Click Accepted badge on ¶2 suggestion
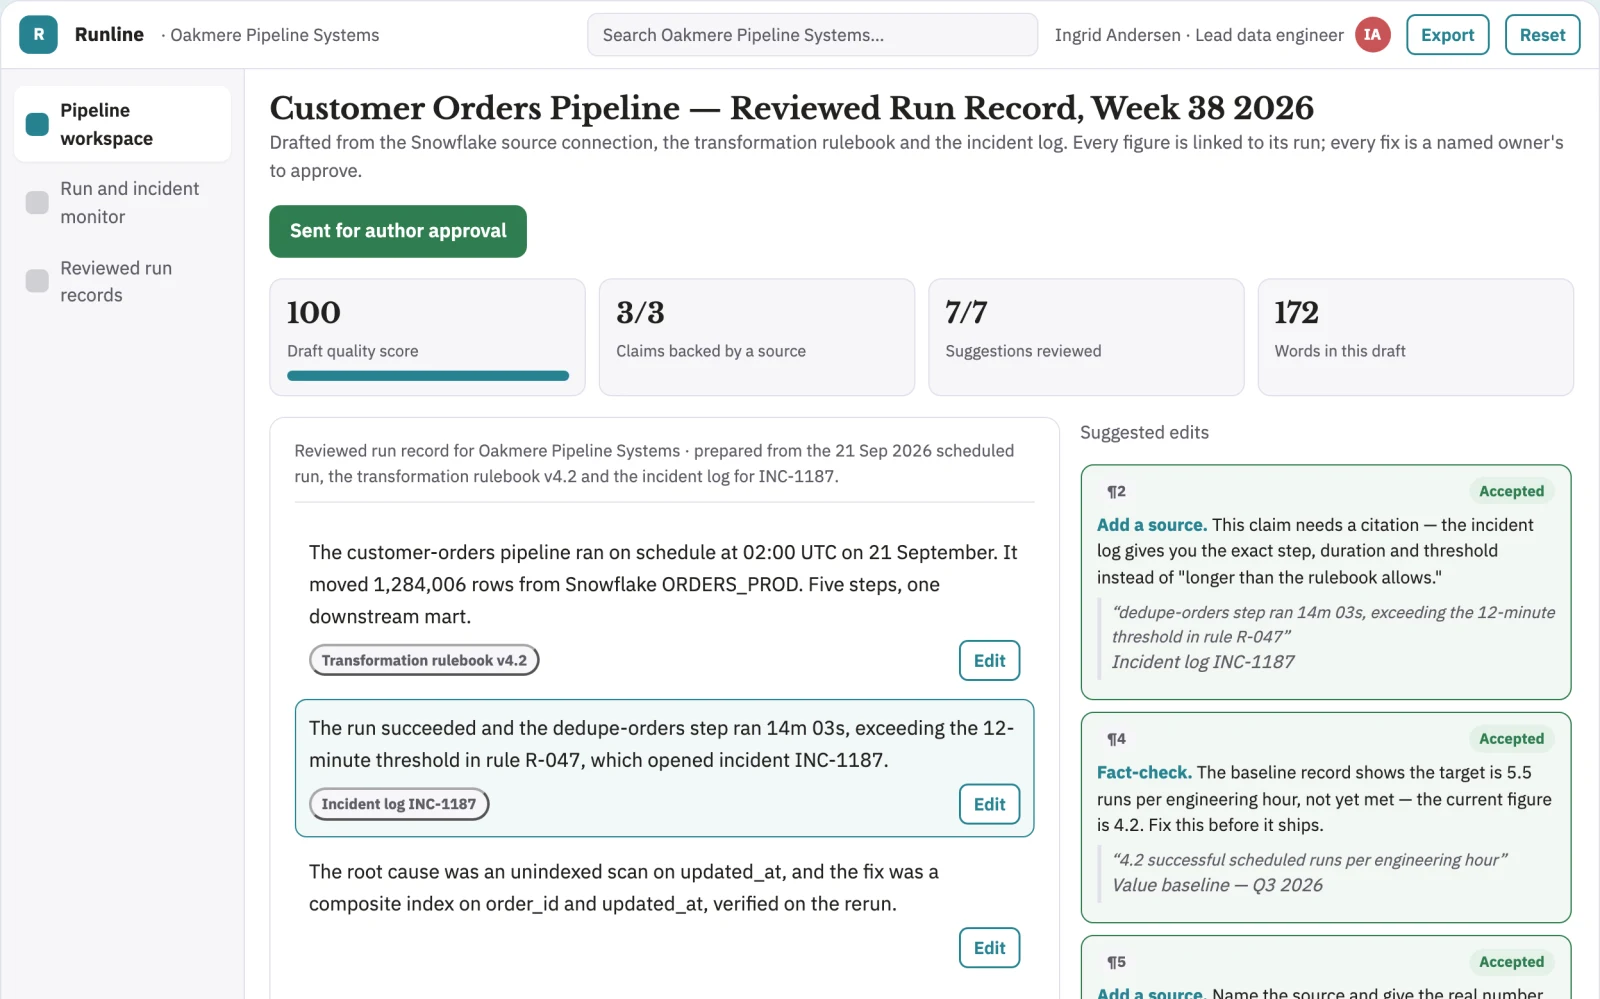1600x999 pixels. pos(1511,491)
